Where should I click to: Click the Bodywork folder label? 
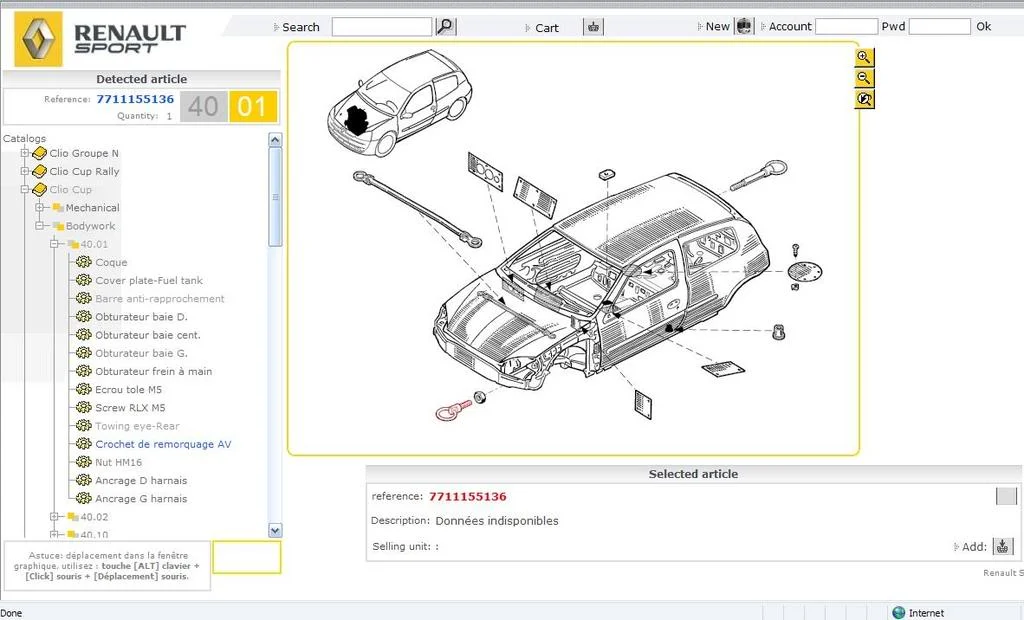(90, 226)
